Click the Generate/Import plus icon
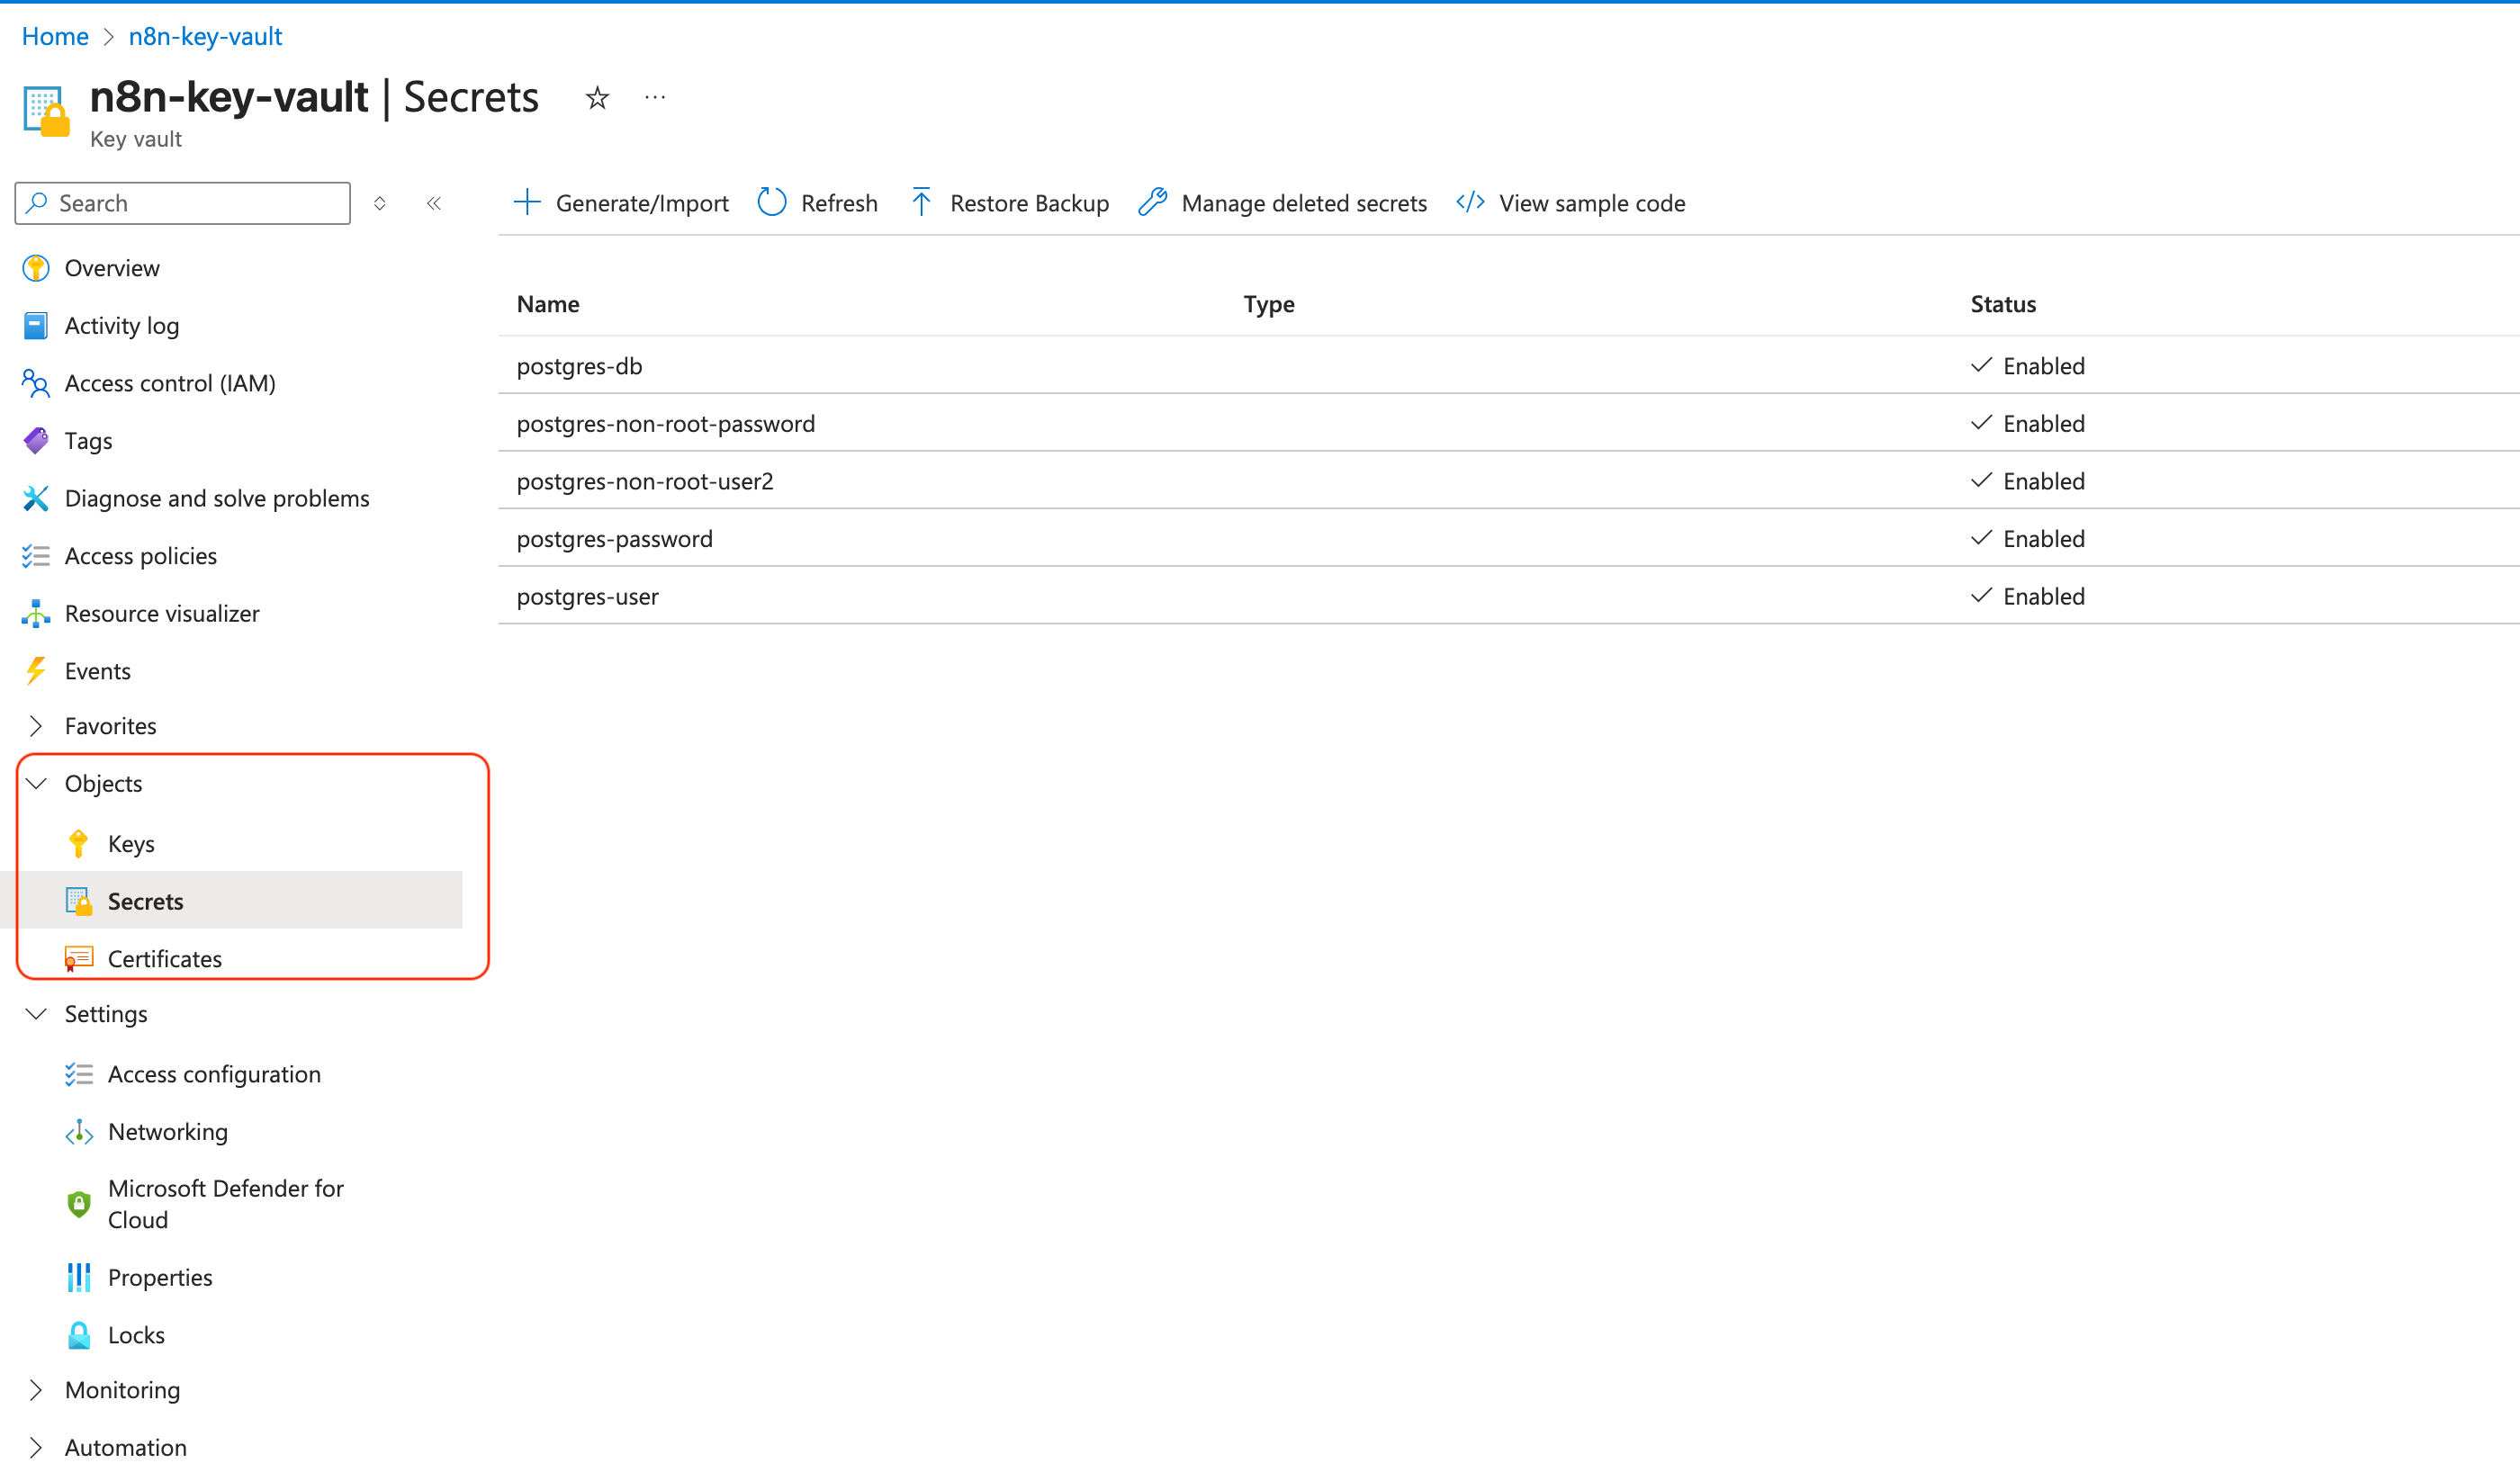This screenshot has height=1481, width=2520. point(527,203)
